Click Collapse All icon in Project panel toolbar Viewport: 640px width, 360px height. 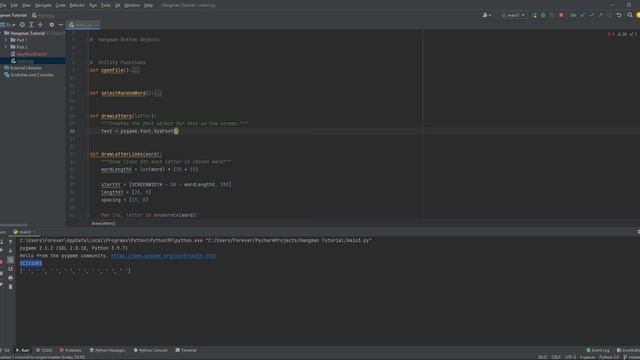(40, 25)
